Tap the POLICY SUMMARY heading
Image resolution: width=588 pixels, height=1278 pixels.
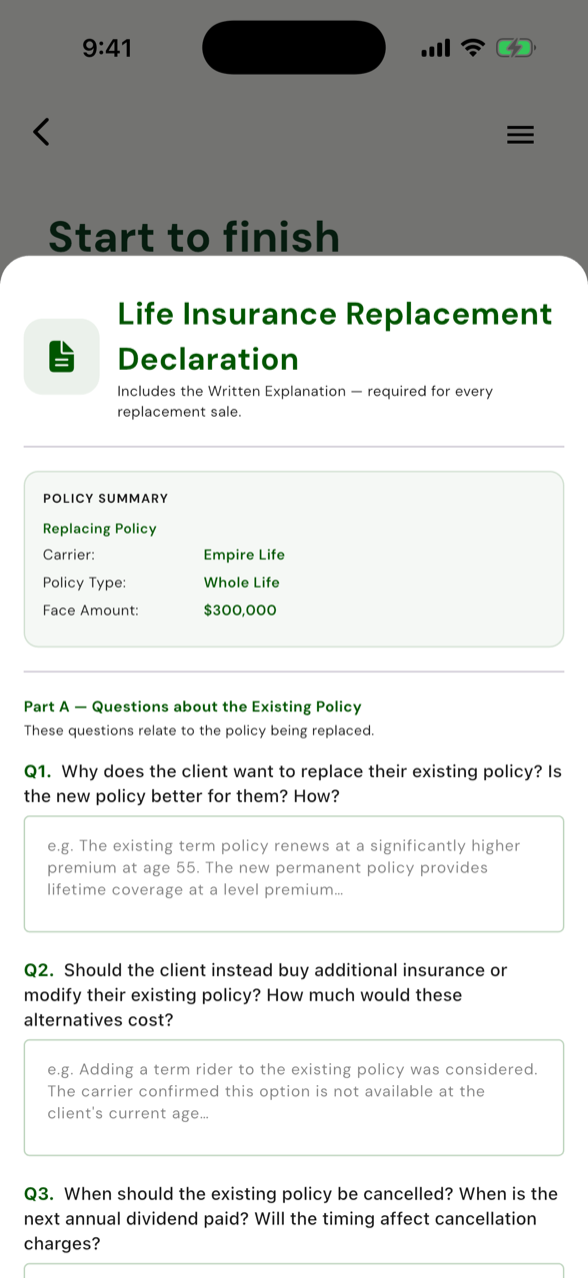pos(106,498)
